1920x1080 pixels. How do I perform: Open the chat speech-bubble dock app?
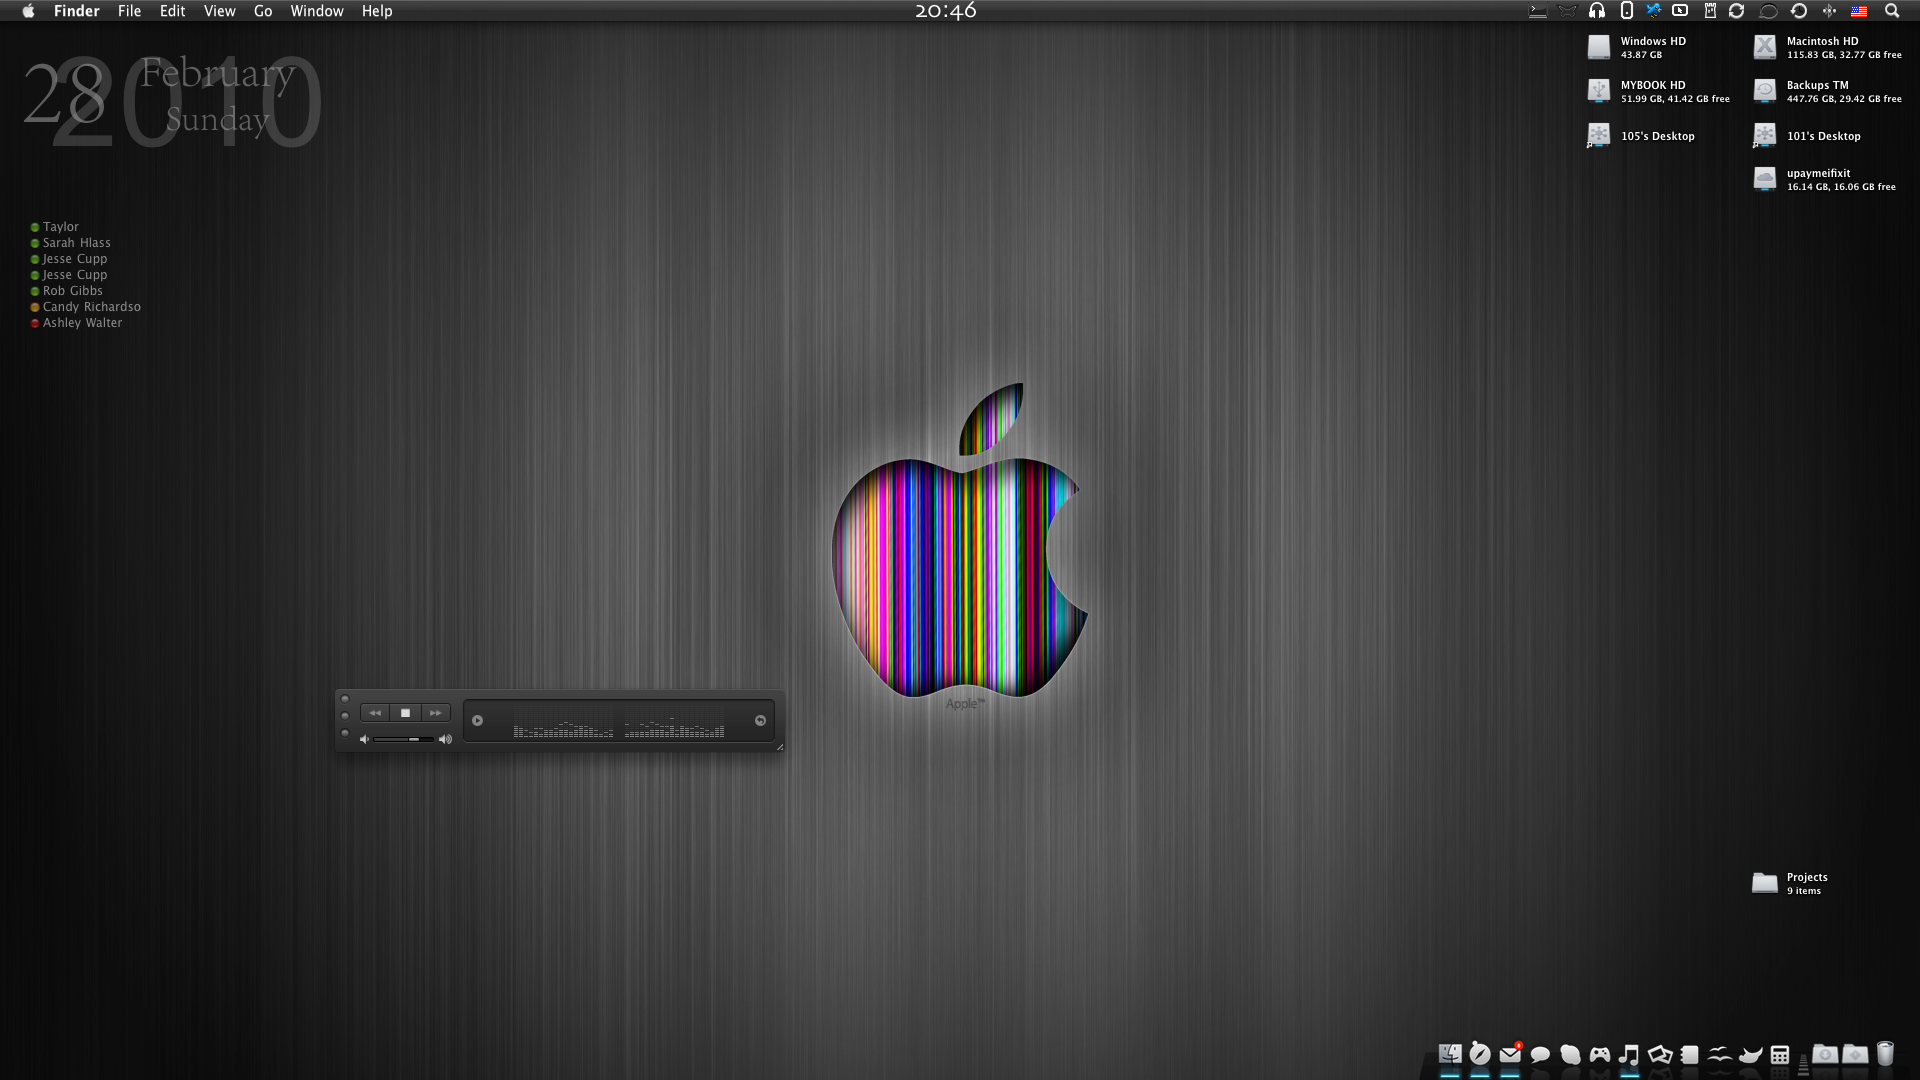click(x=1540, y=1054)
